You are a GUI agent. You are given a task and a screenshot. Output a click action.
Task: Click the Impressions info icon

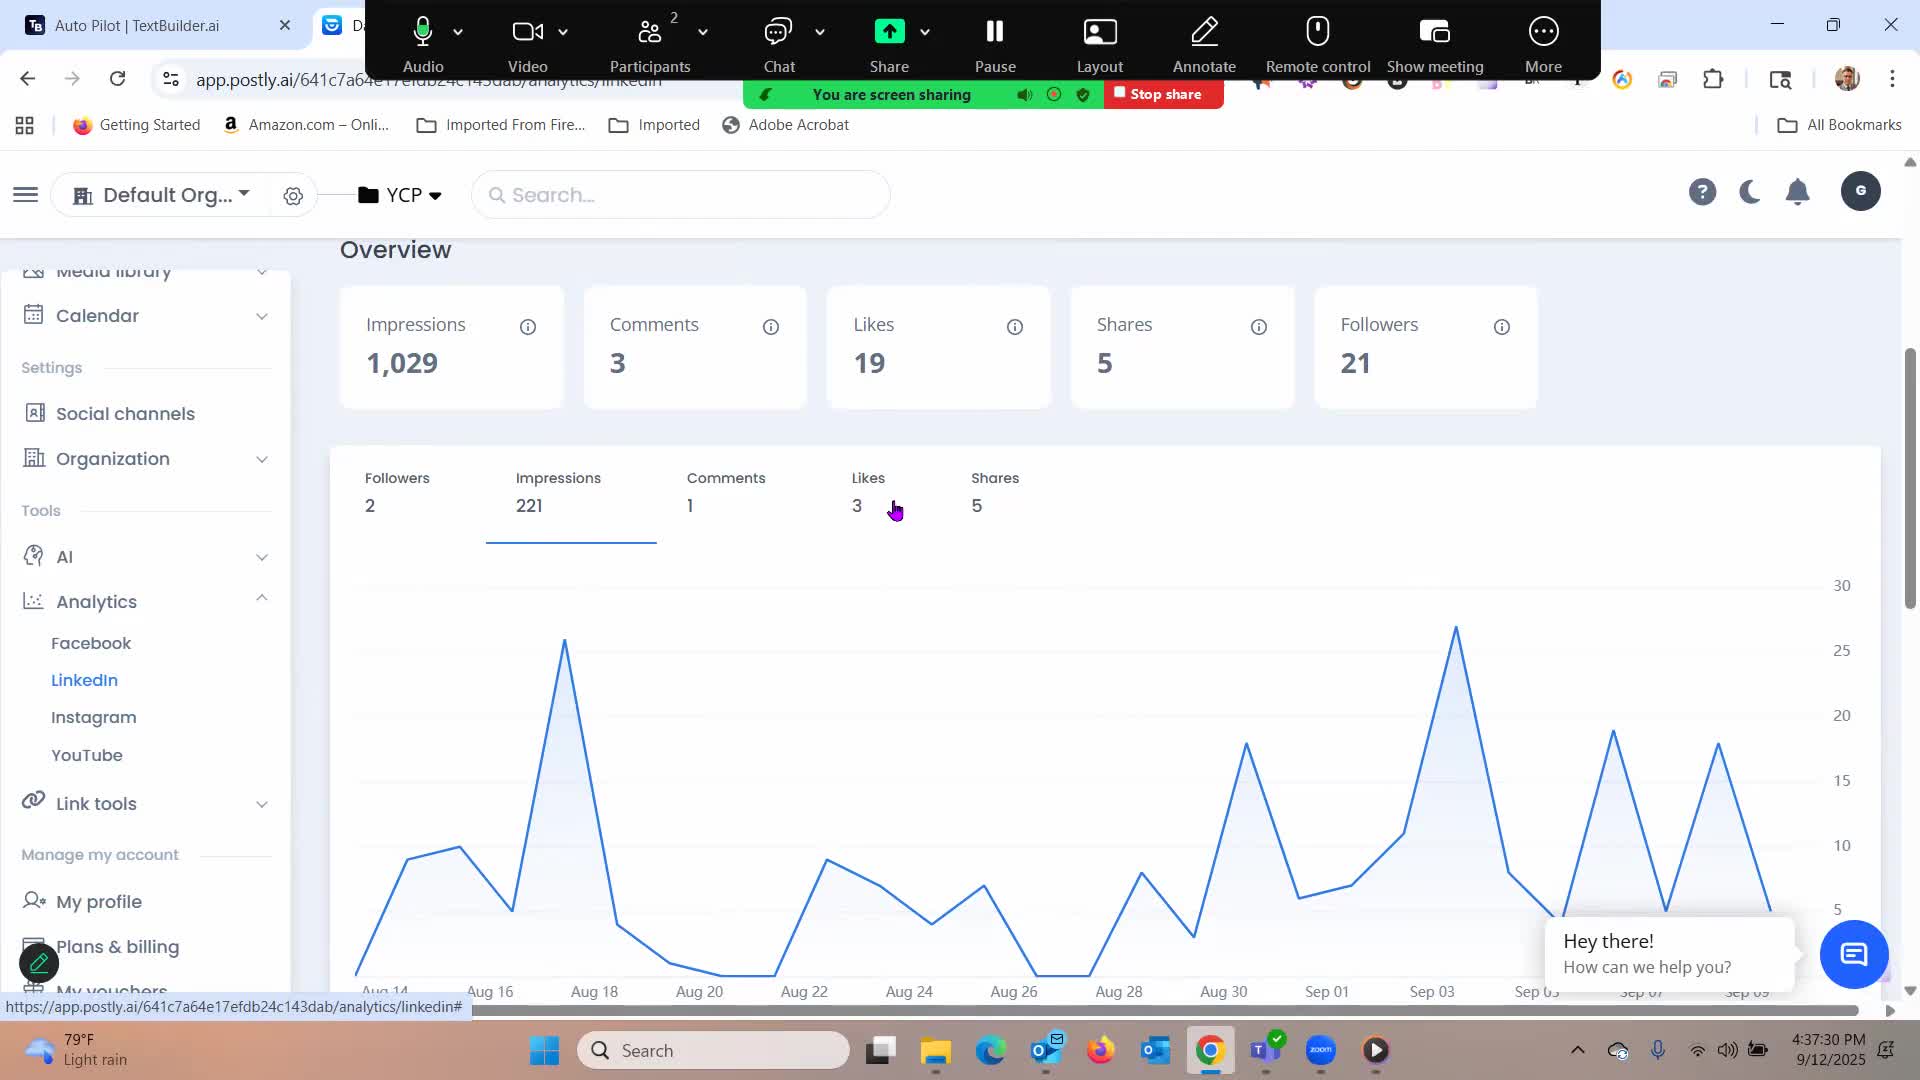tap(528, 327)
